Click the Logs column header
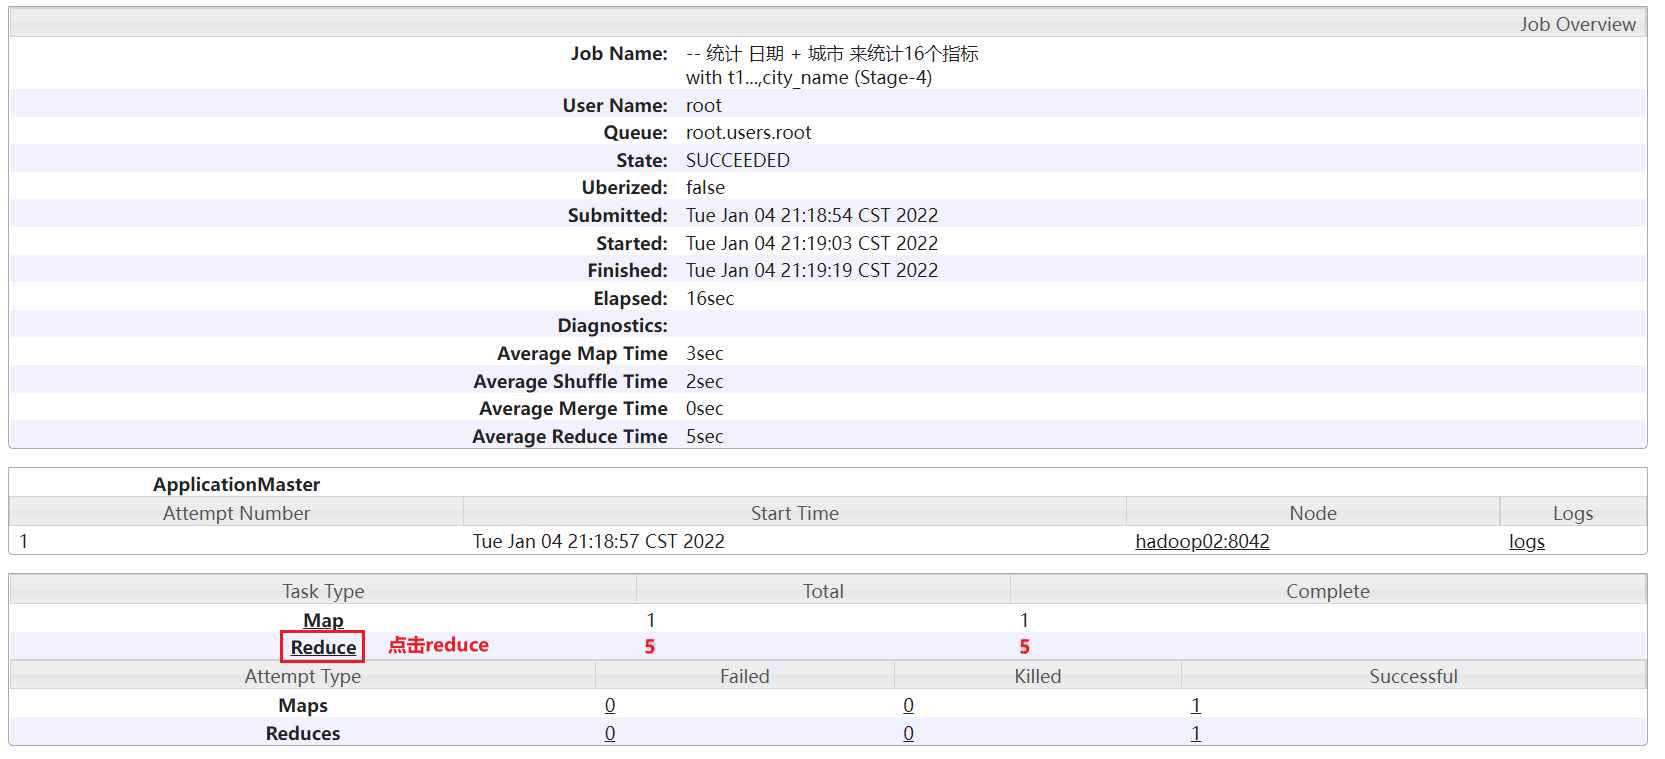The image size is (1665, 759). (1573, 513)
